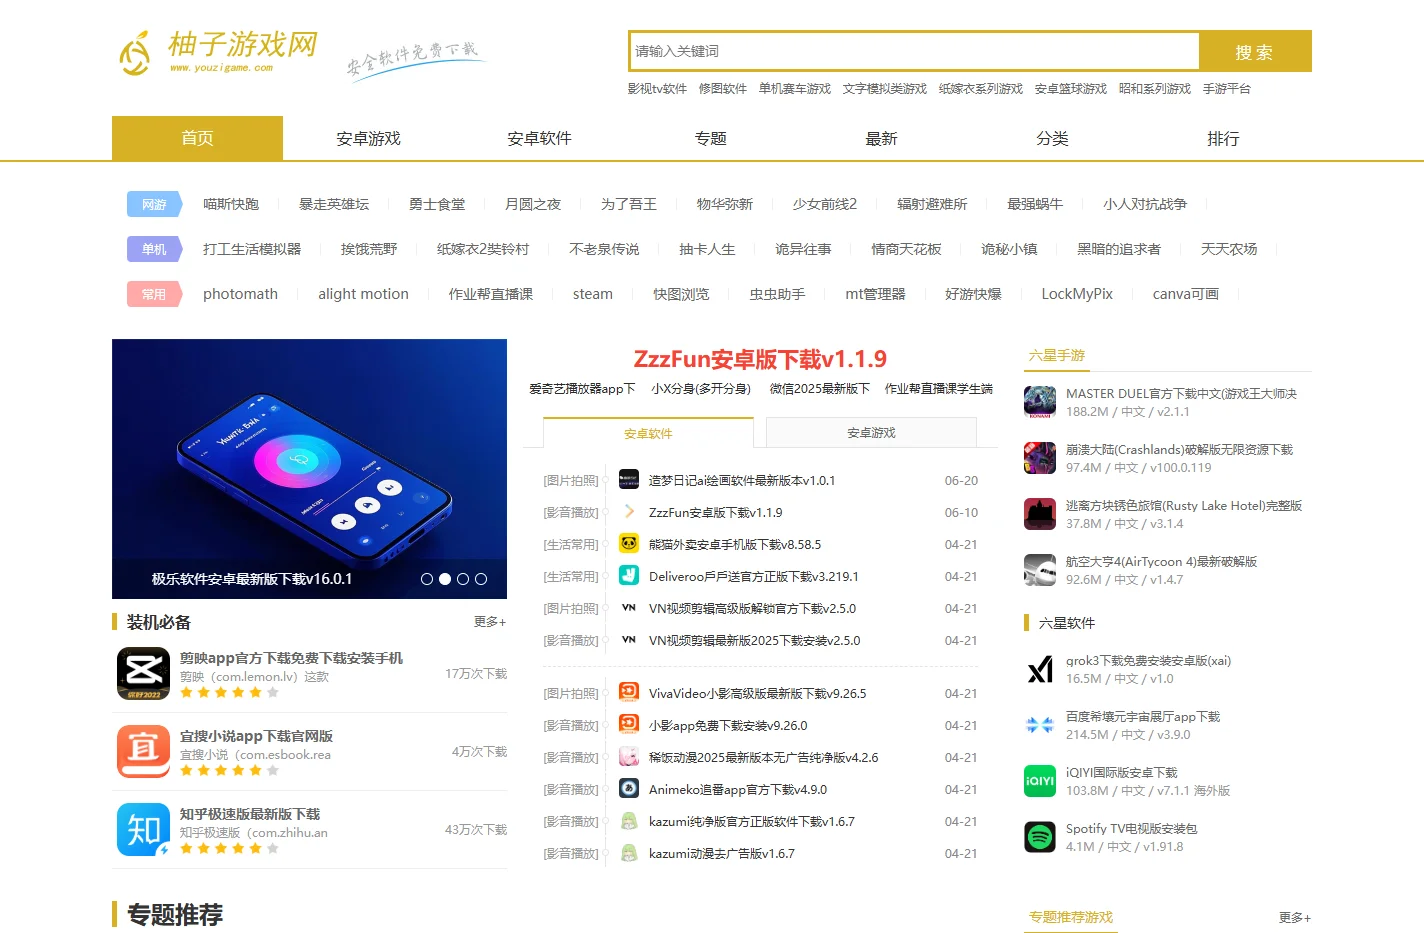Click the 影视tv软件 hot keyword
The height and width of the screenshot is (933, 1424).
coord(657,89)
